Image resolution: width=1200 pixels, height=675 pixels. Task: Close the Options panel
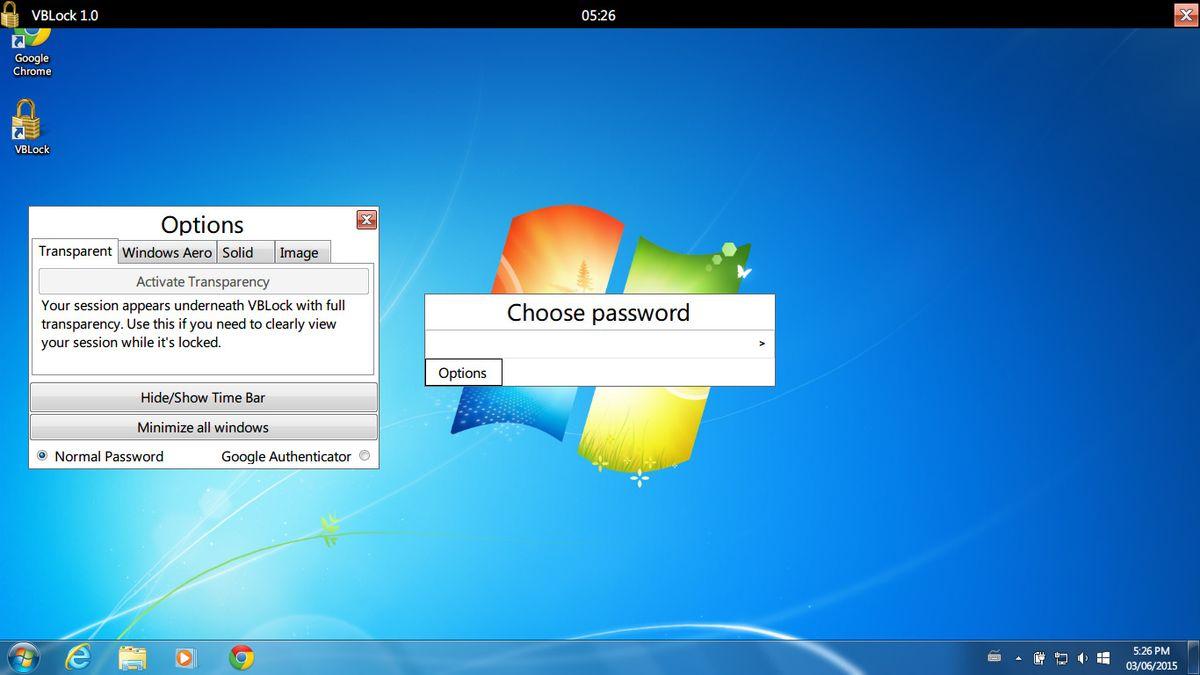(367, 220)
